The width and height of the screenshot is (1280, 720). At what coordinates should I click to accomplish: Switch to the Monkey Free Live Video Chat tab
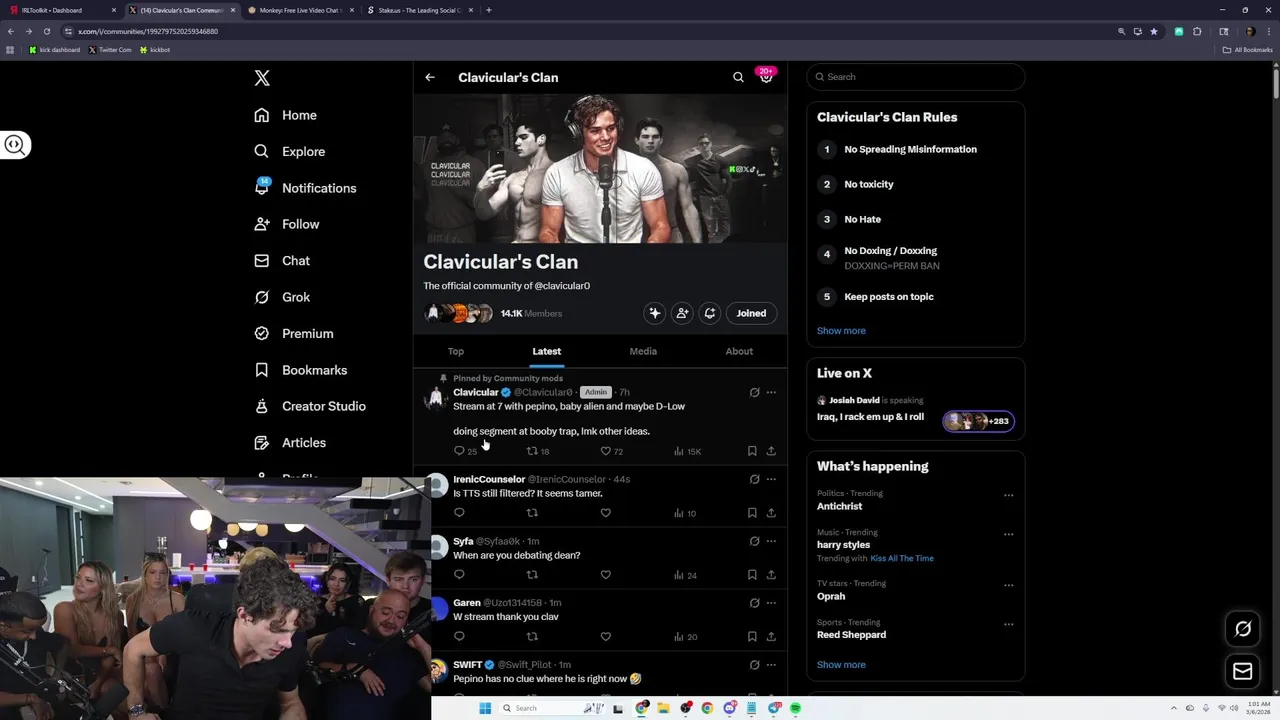coord(300,10)
